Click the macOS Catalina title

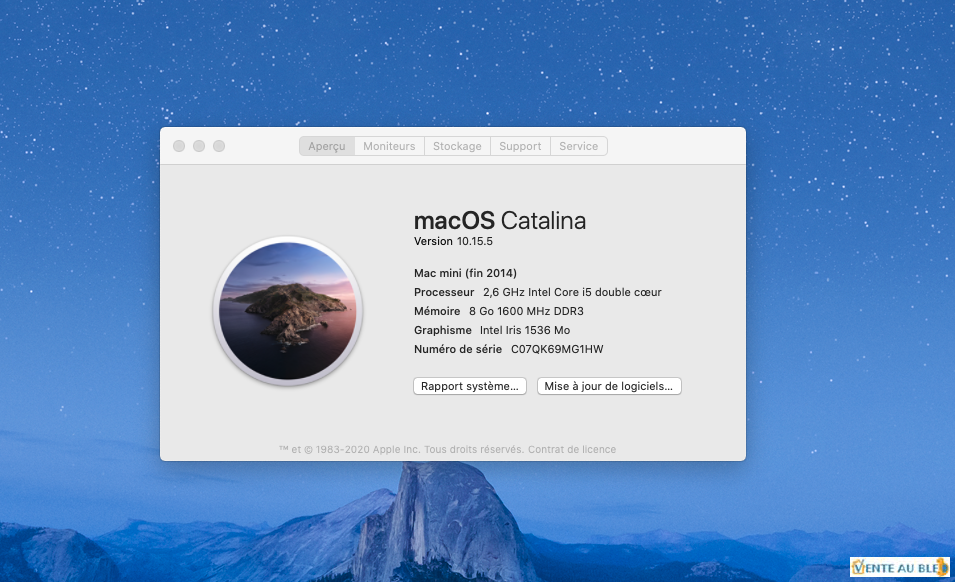tap(500, 220)
